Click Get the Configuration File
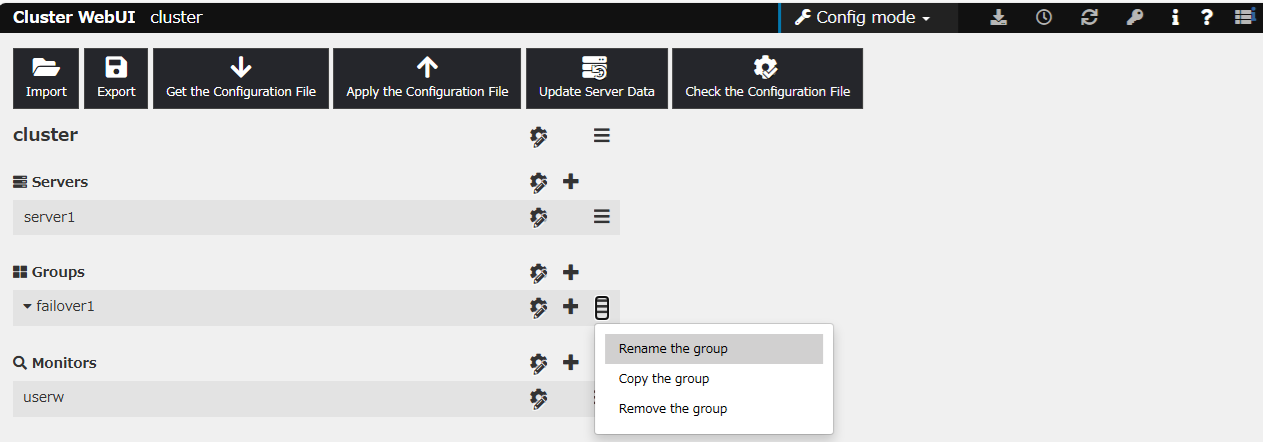Screen dimensions: 1263x442 point(241,78)
